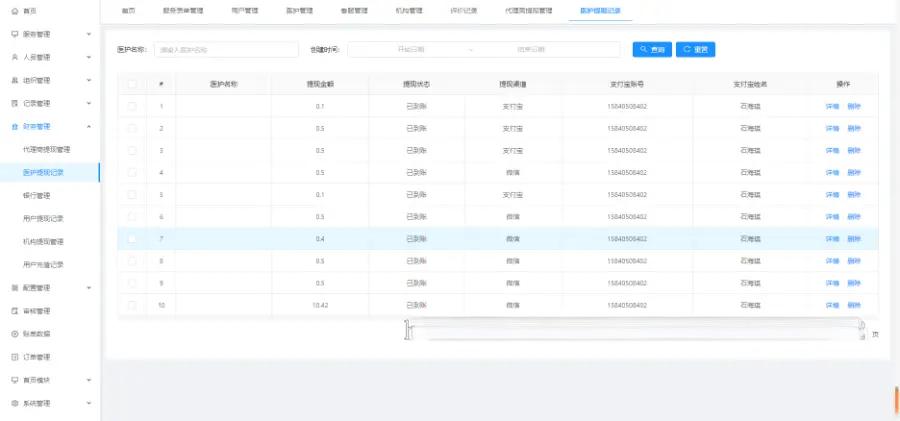Expand the 人员管理 submenu arrow
The image size is (900, 421).
(88, 57)
